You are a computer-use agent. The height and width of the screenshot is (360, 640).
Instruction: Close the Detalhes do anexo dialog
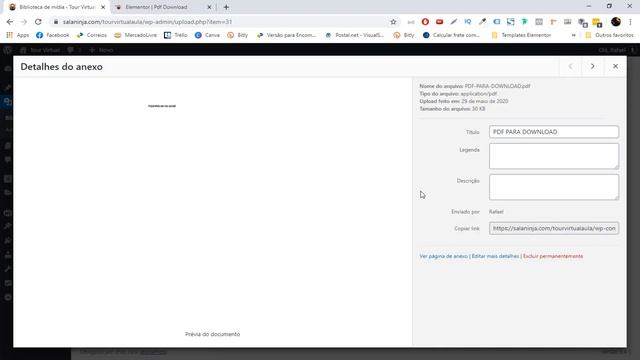click(616, 66)
